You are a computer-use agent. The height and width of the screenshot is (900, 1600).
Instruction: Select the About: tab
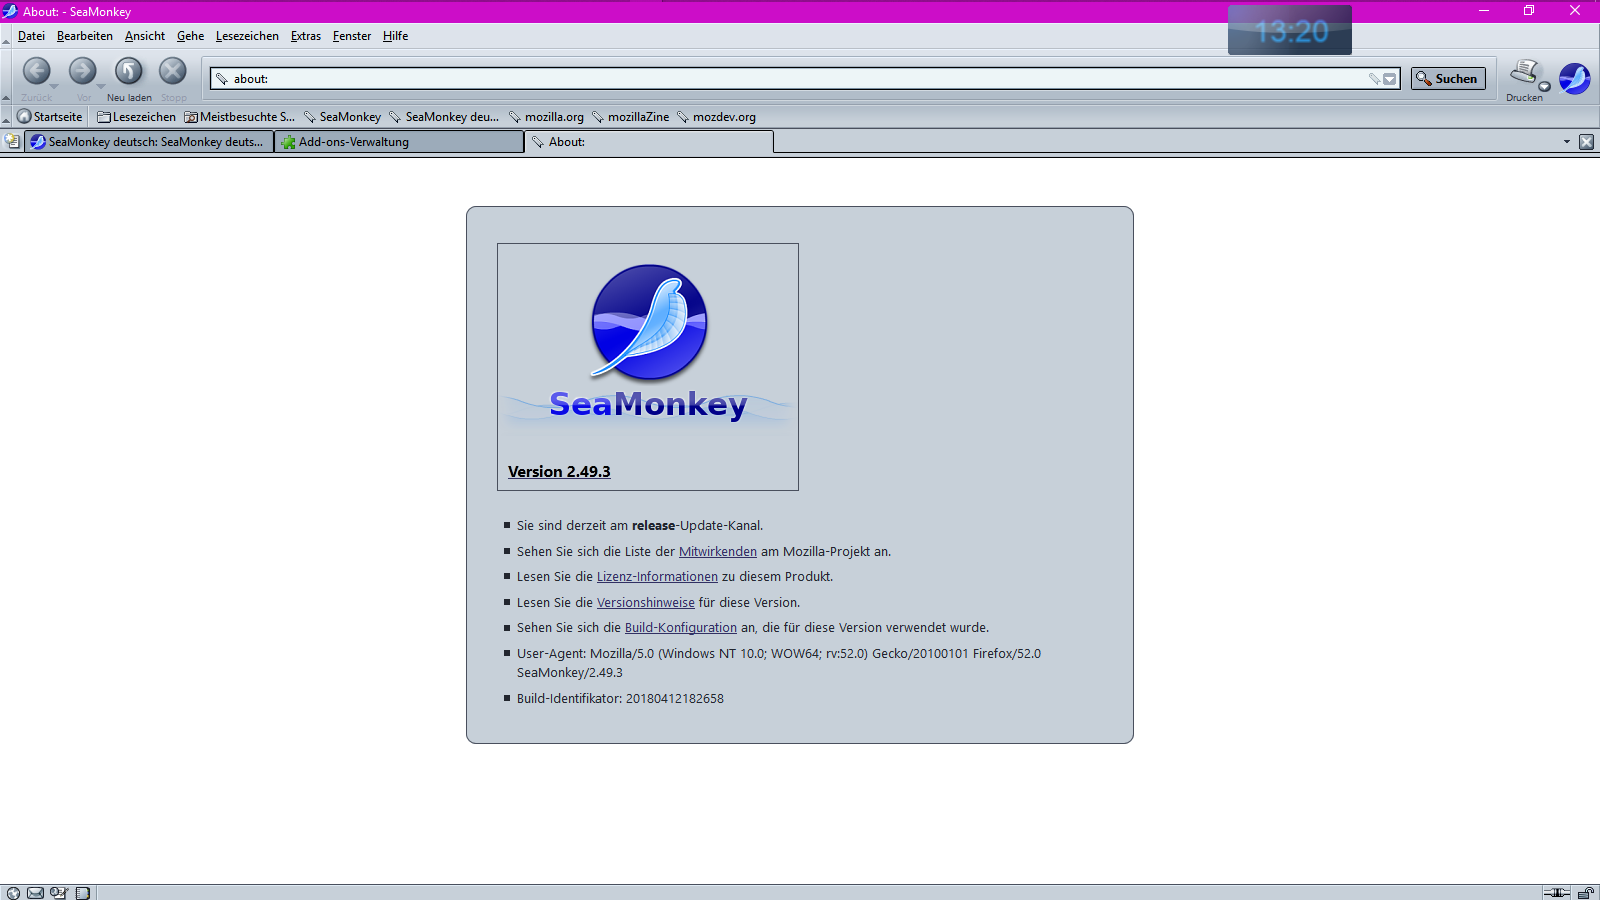coord(649,142)
